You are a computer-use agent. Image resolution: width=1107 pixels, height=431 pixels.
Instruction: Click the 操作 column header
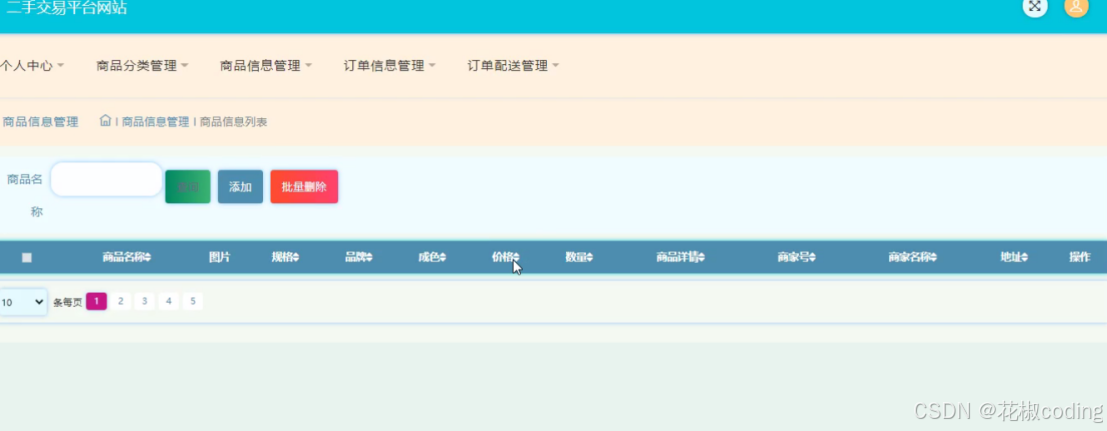(x=1079, y=257)
